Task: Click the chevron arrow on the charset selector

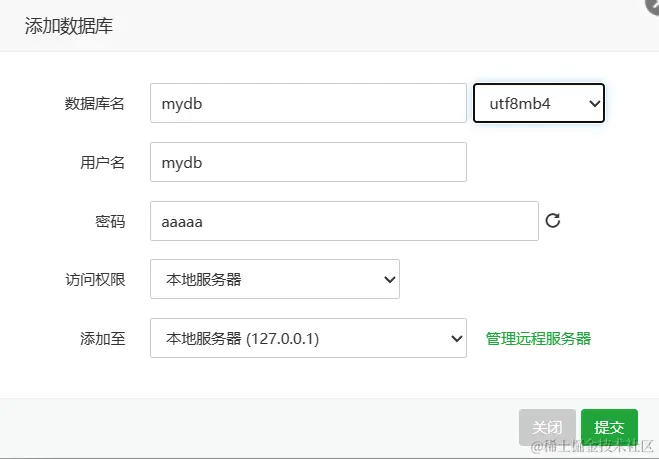Action: tap(593, 103)
